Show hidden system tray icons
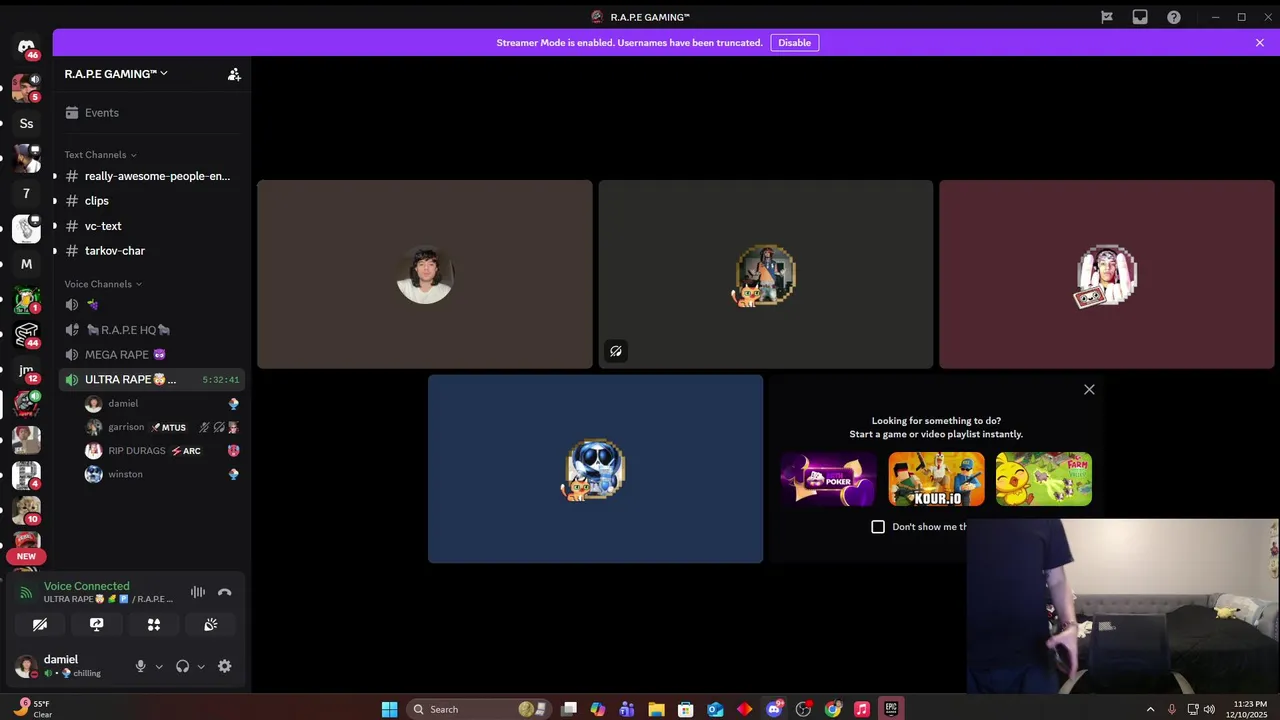The height and width of the screenshot is (720, 1280). coord(1150,710)
